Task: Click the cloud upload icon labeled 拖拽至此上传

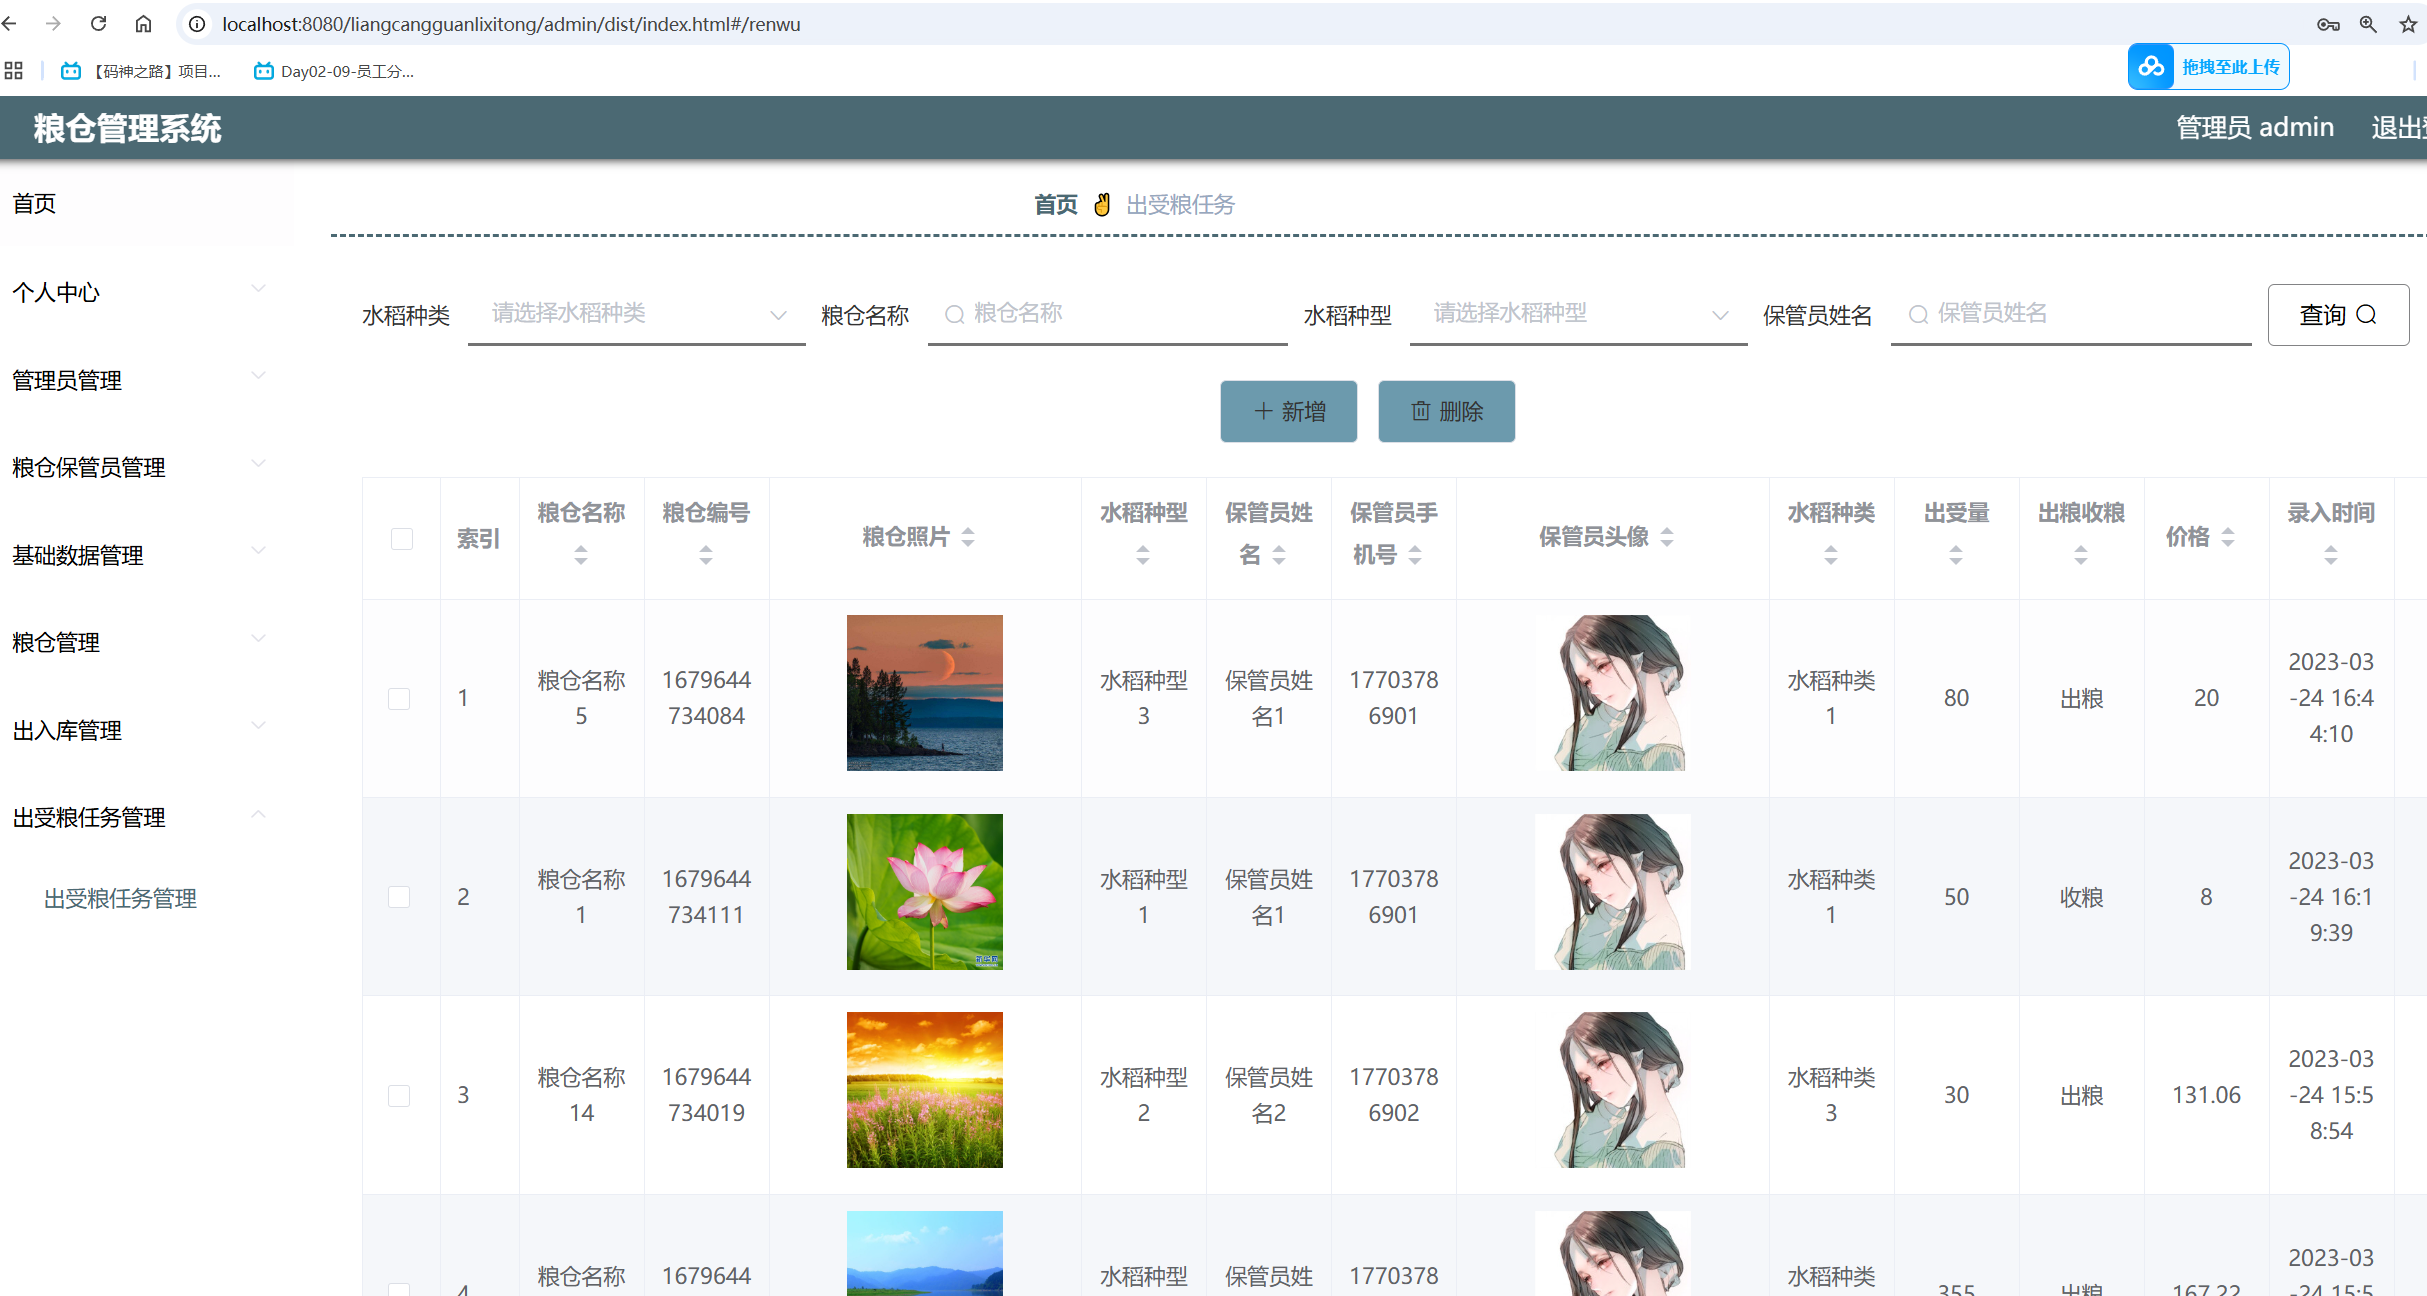Action: (x=2151, y=67)
